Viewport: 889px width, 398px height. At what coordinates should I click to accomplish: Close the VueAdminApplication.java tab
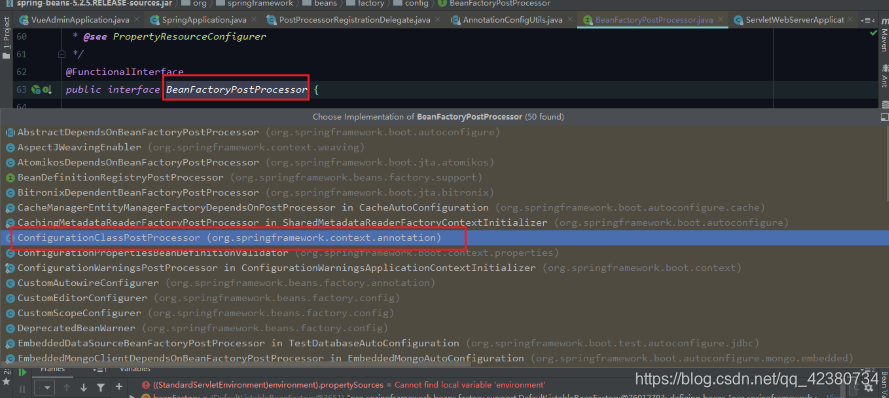[136, 20]
